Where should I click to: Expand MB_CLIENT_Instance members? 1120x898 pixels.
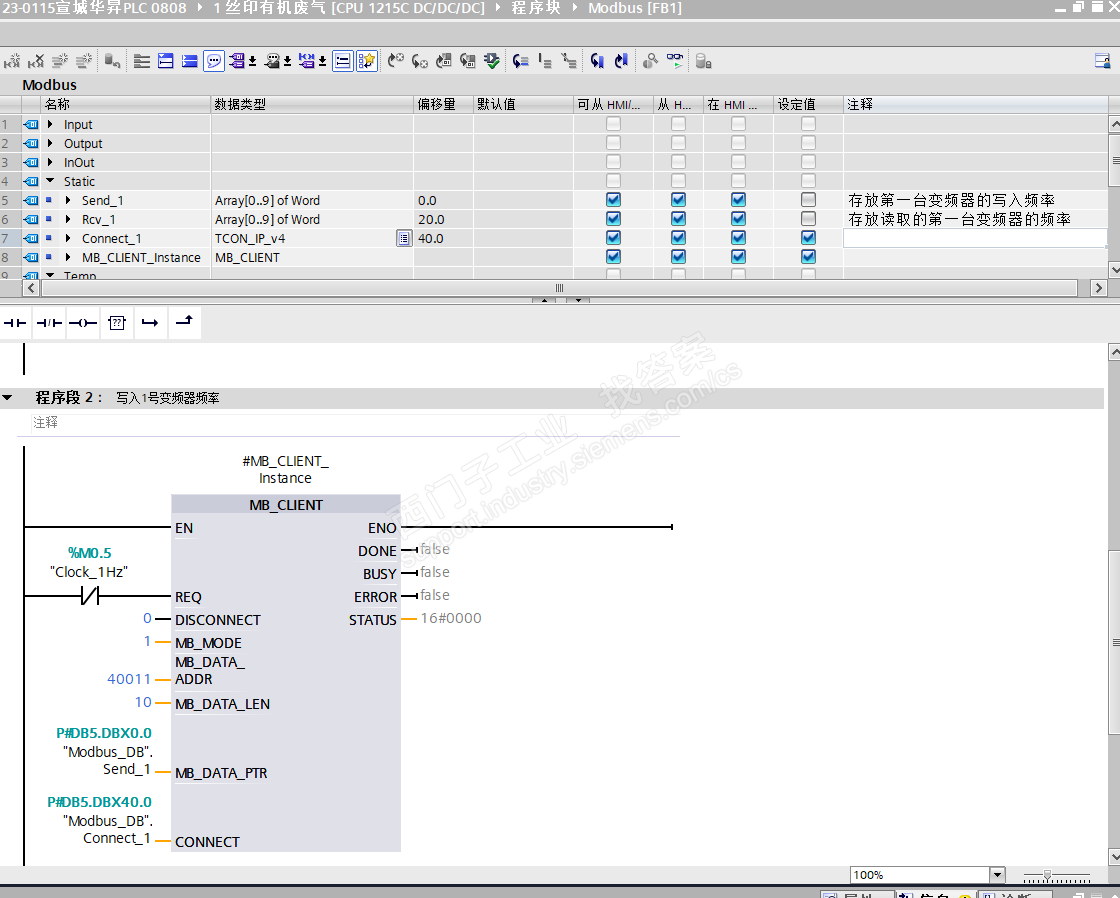point(68,257)
